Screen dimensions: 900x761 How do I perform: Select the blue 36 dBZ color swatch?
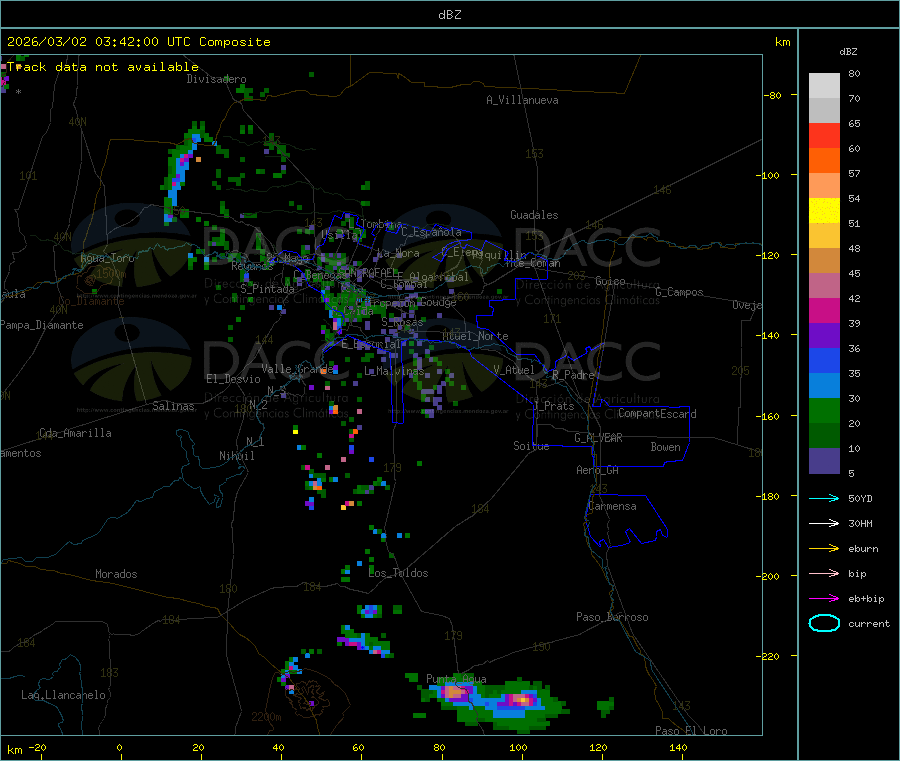point(824,360)
